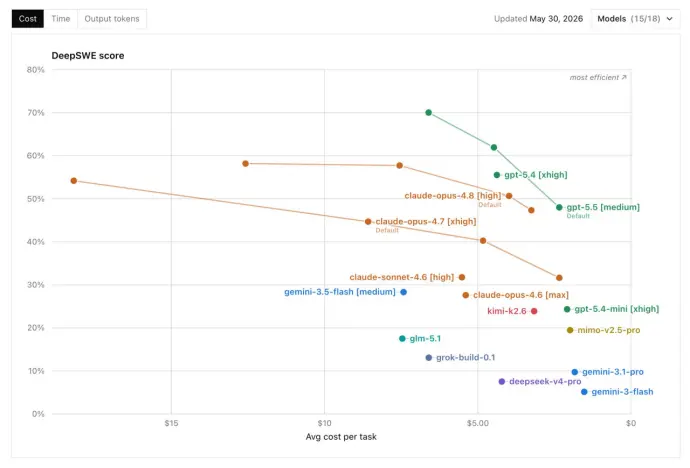Click the gemini-3-flash data point
The image size is (690, 468).
(x=584, y=392)
